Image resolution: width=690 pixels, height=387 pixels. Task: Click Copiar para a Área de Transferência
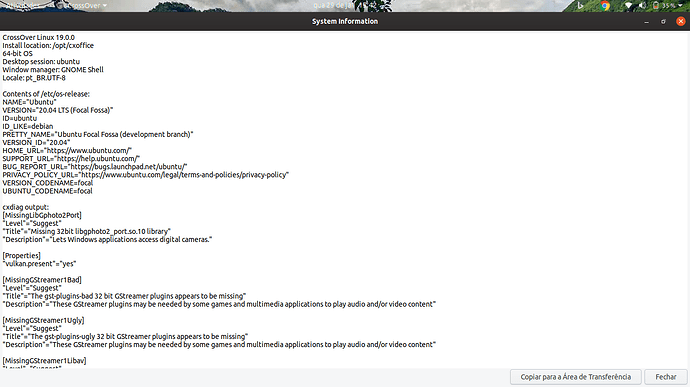[x=576, y=377]
